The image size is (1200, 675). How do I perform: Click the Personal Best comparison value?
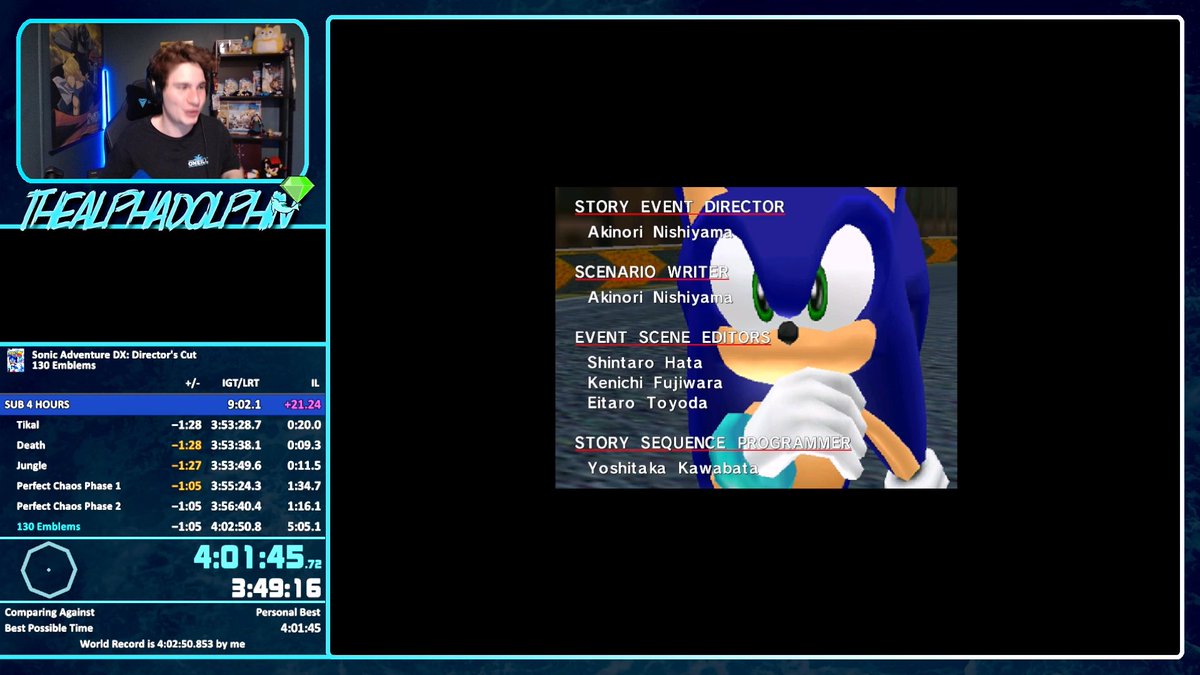(x=289, y=612)
